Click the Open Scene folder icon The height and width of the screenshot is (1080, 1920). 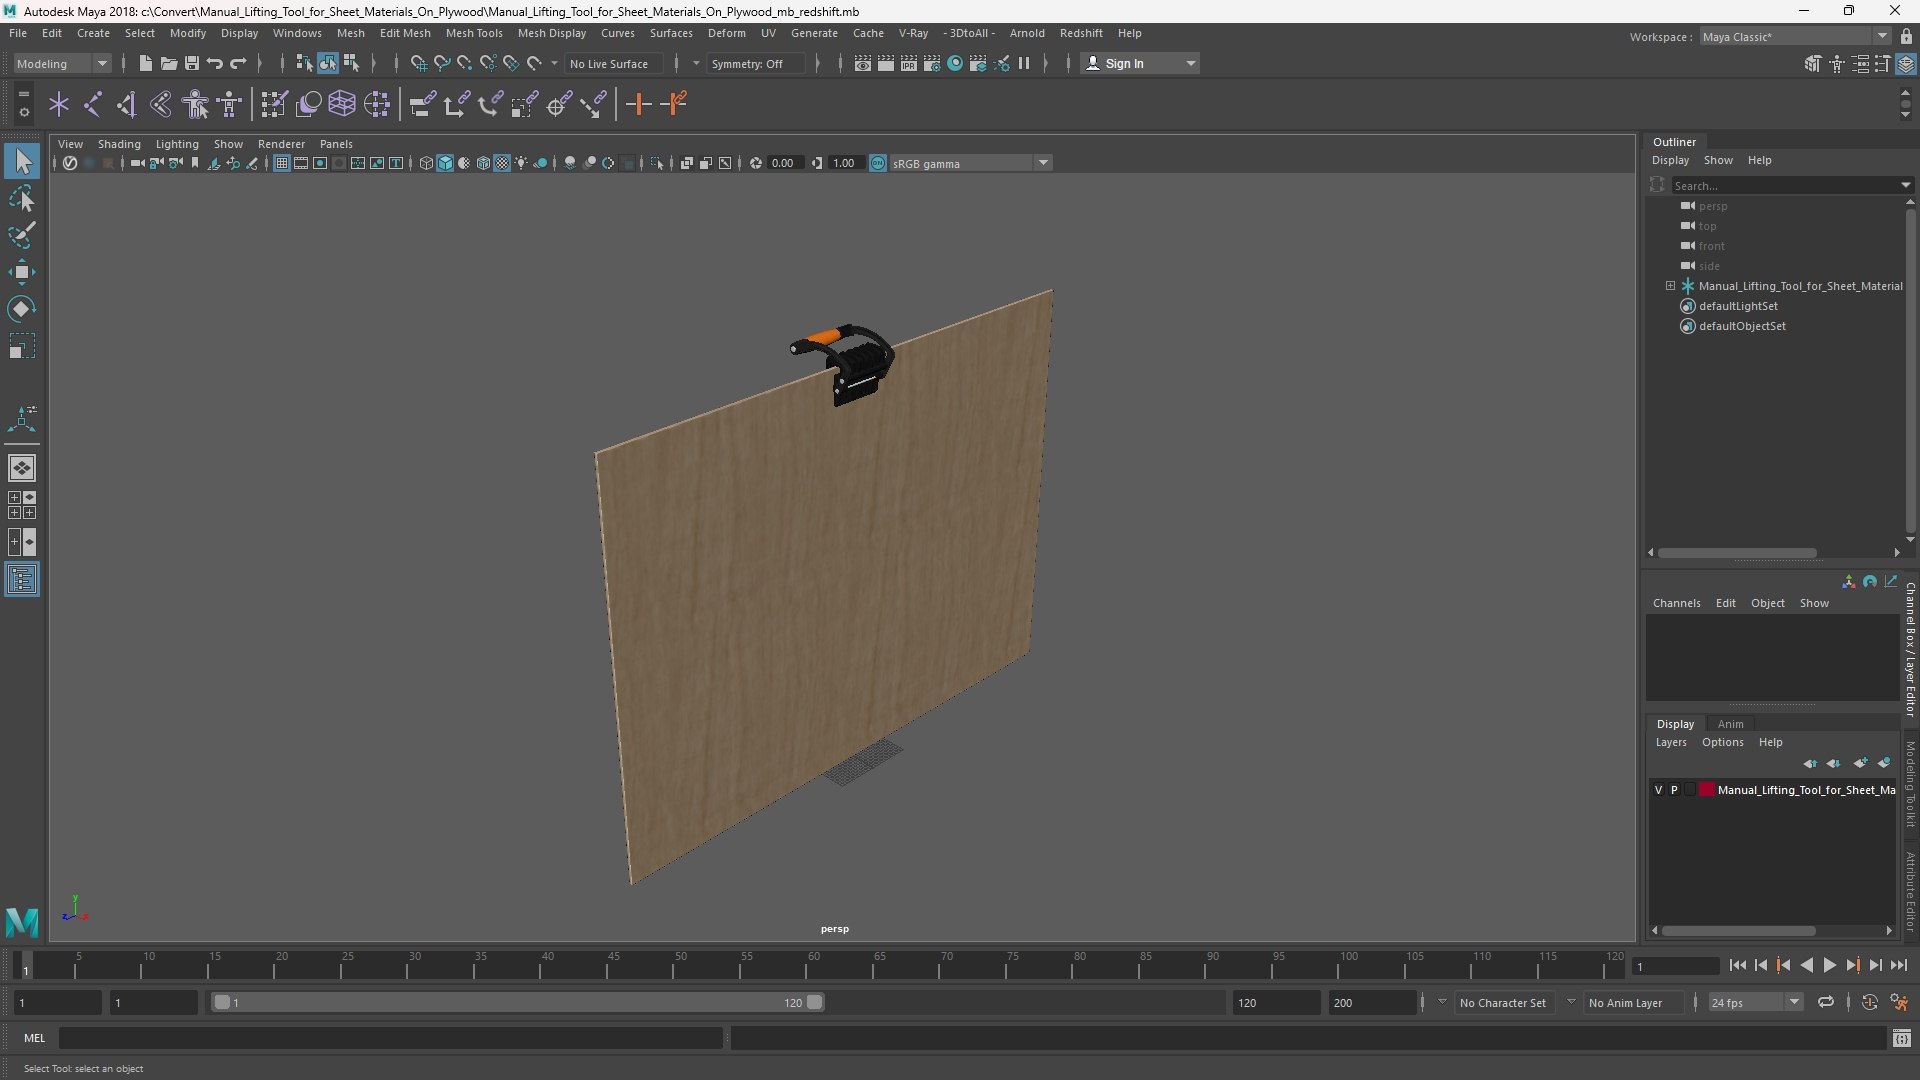click(x=168, y=63)
